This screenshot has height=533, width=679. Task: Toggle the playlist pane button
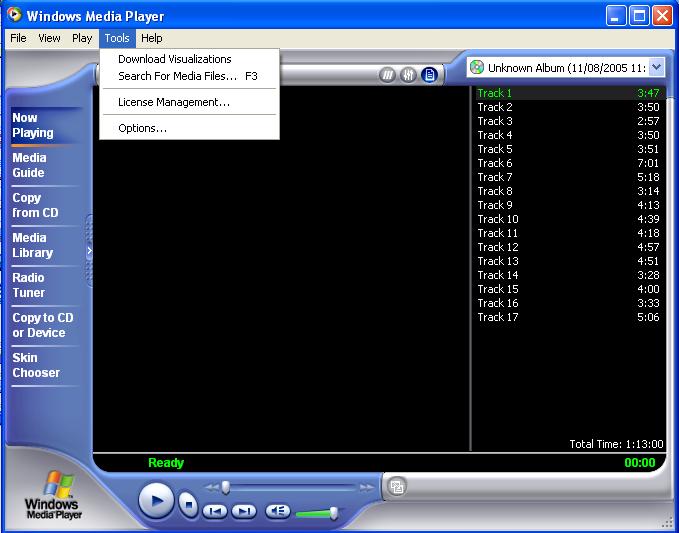(429, 75)
